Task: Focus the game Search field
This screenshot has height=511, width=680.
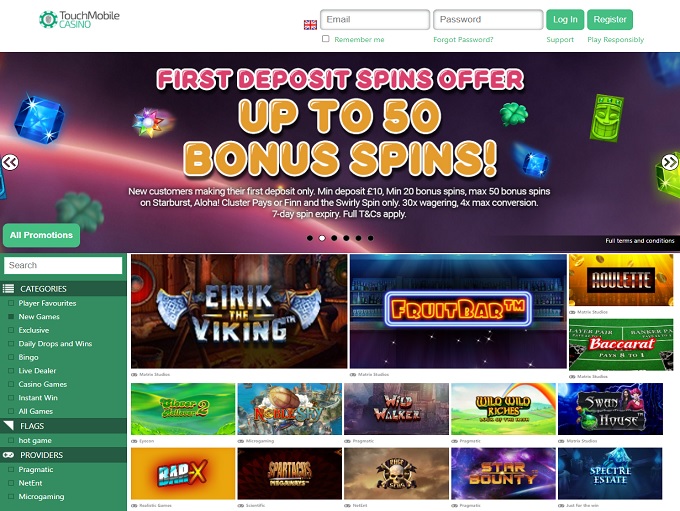Action: tap(63, 265)
